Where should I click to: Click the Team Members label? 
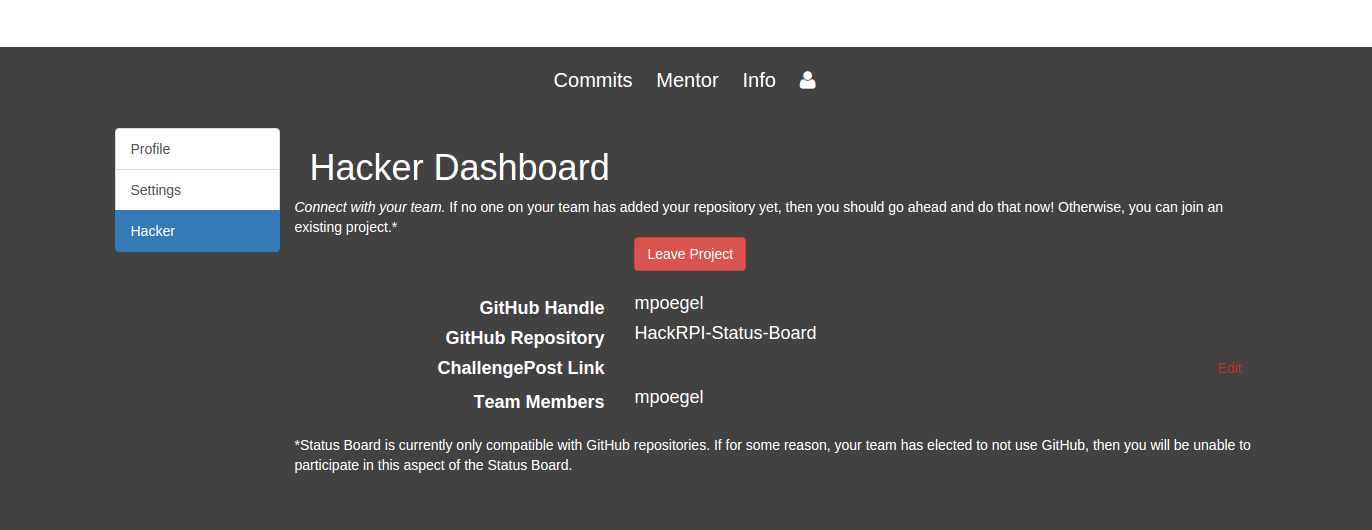tap(538, 402)
